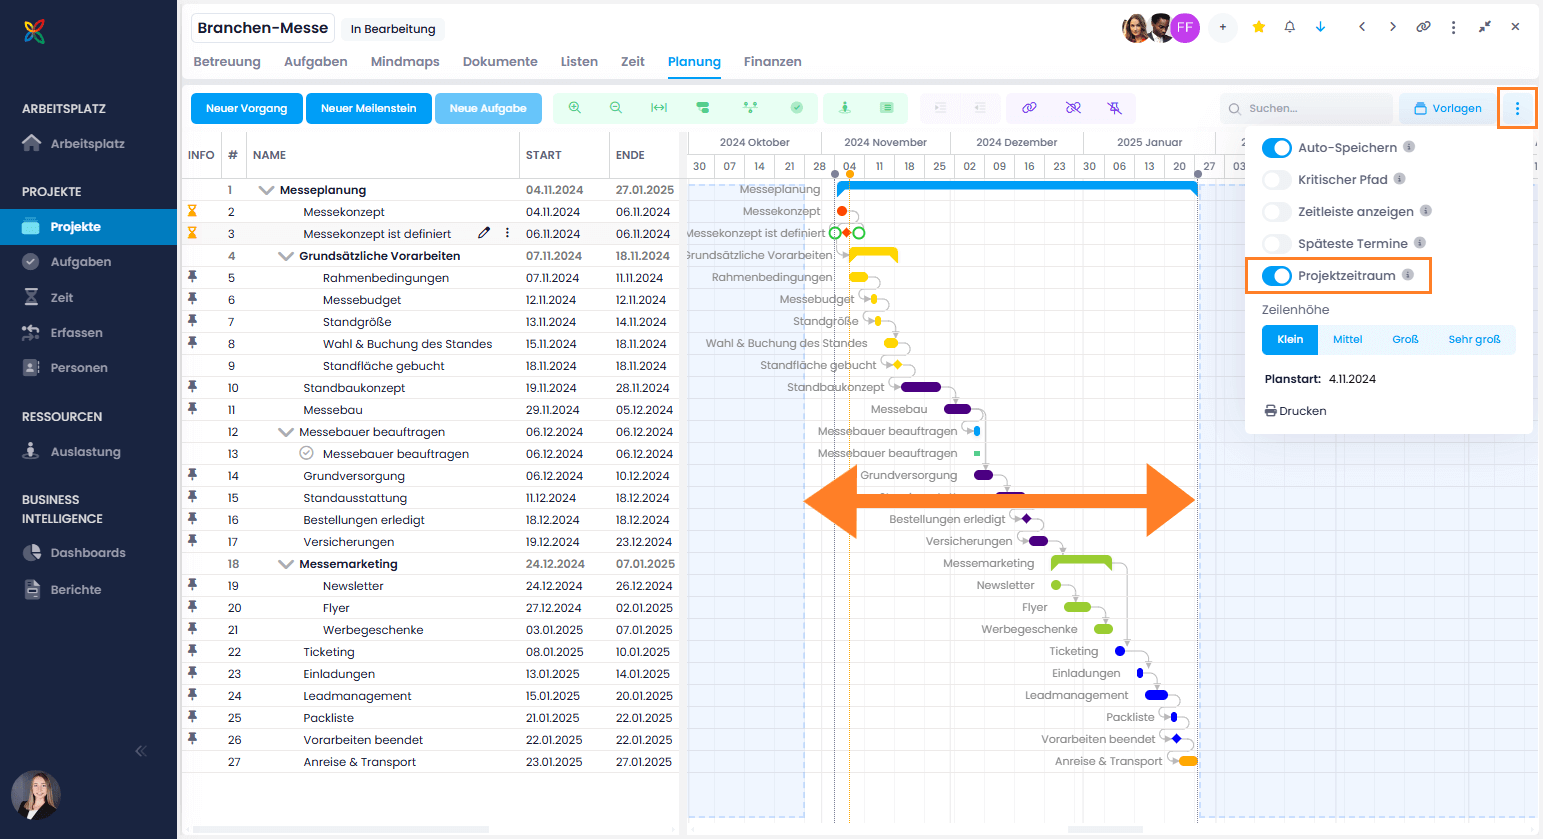Enable Späteste Termine switch

pyautogui.click(x=1277, y=244)
